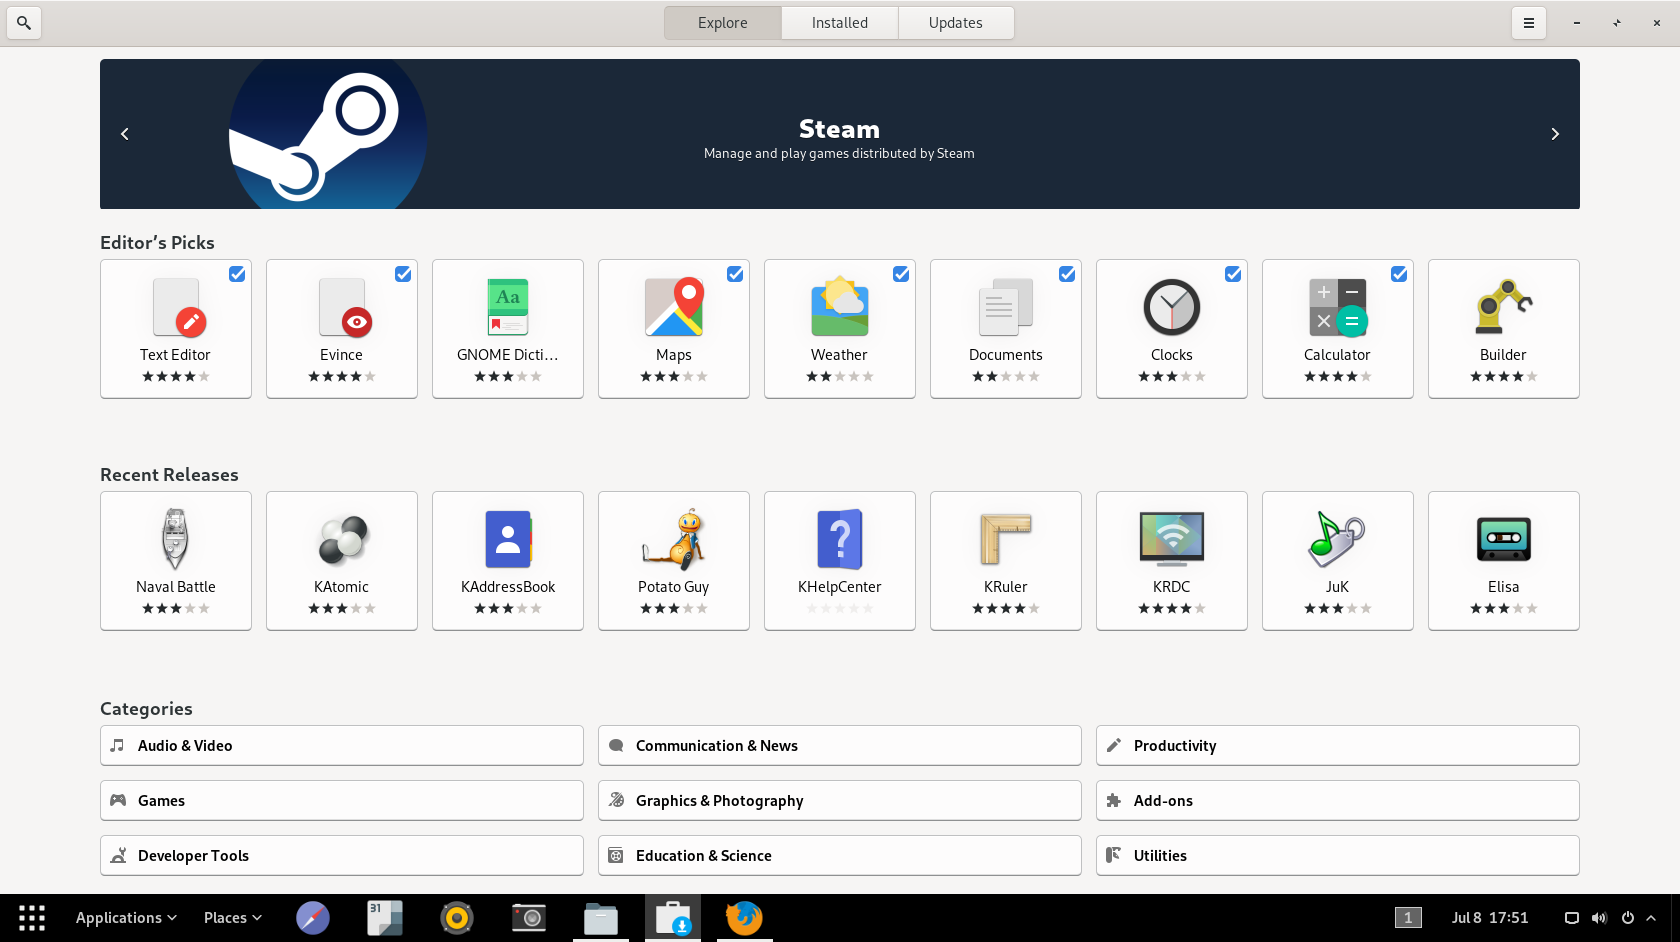The image size is (1680, 942).
Task: Open the Clocks app icon
Action: [1172, 307]
